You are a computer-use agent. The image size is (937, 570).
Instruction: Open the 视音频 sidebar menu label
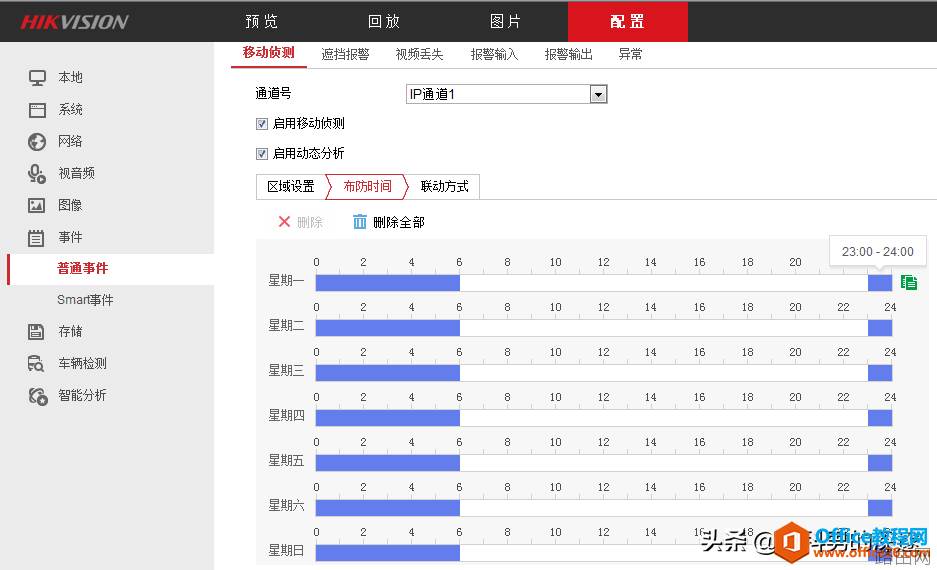coord(76,174)
